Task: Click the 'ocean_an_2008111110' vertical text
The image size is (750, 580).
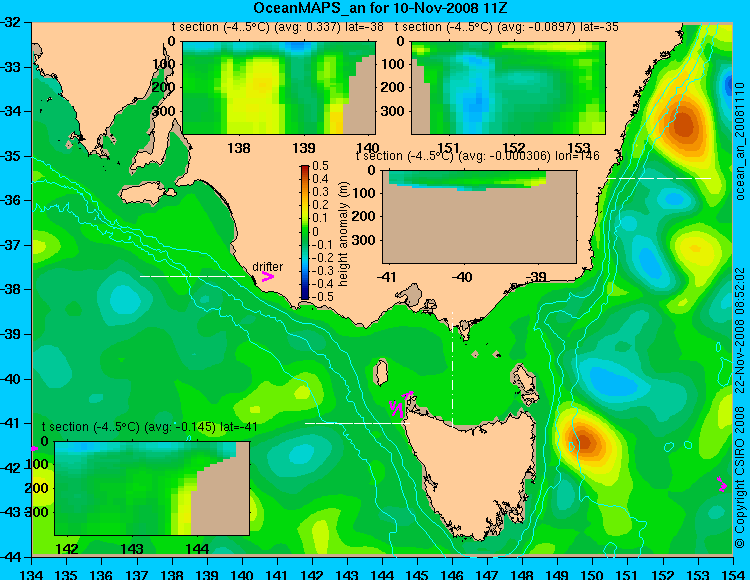Action: 740,140
